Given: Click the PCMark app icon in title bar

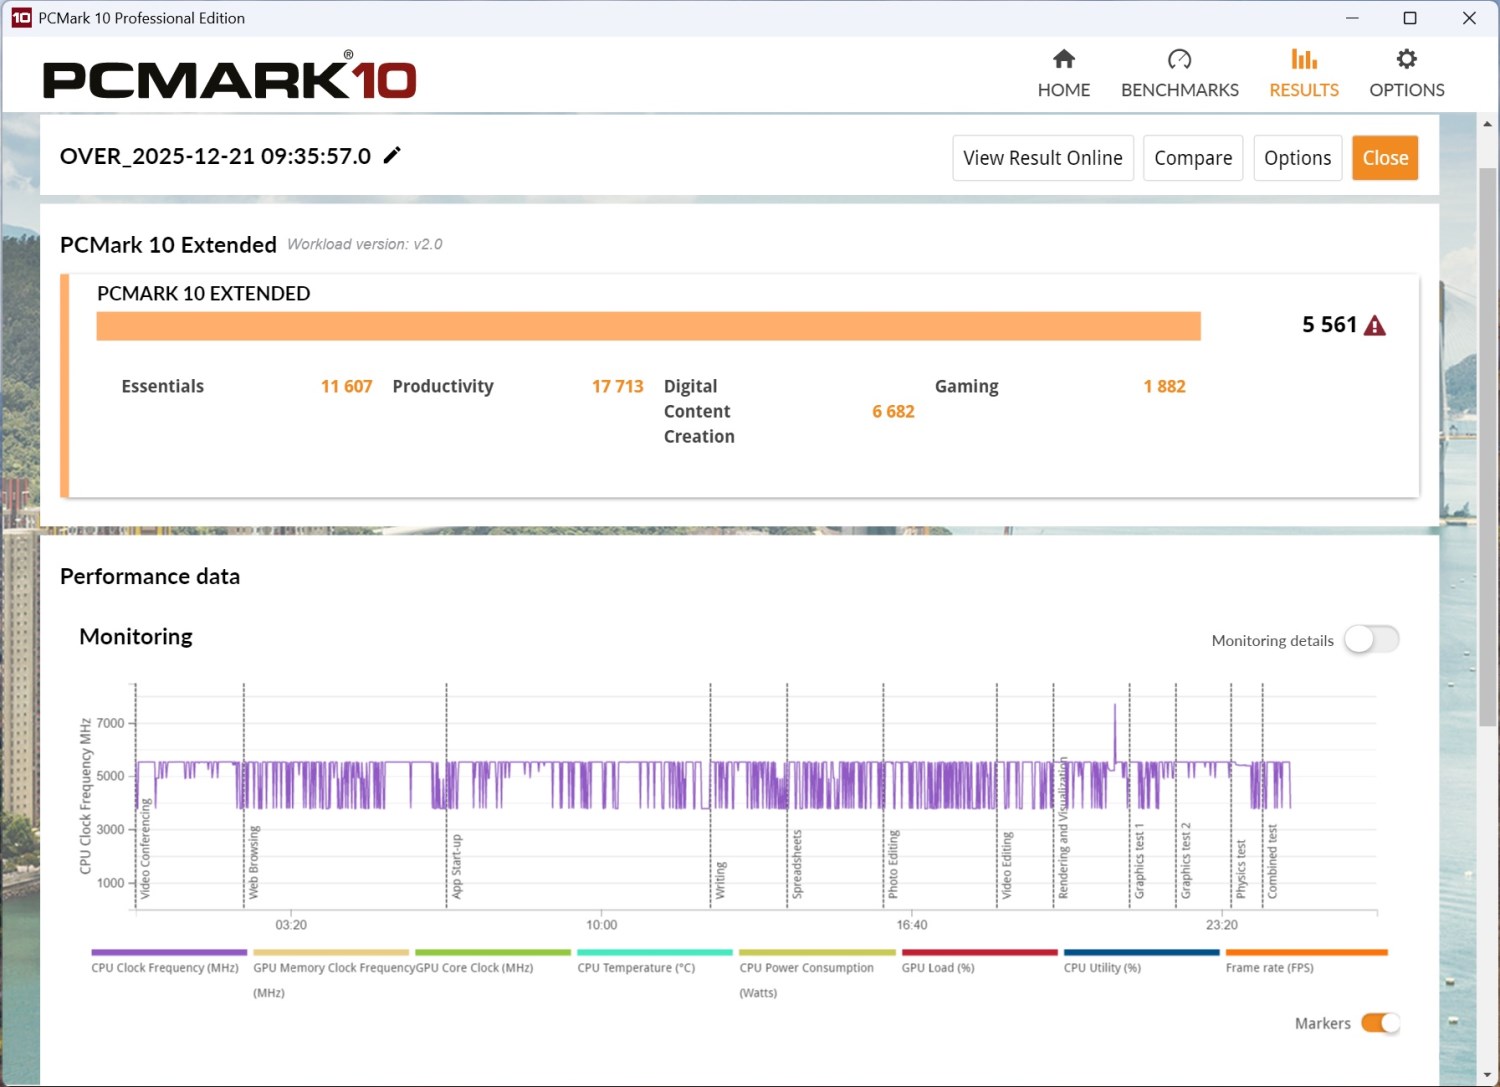Looking at the screenshot, I should [21, 18].
